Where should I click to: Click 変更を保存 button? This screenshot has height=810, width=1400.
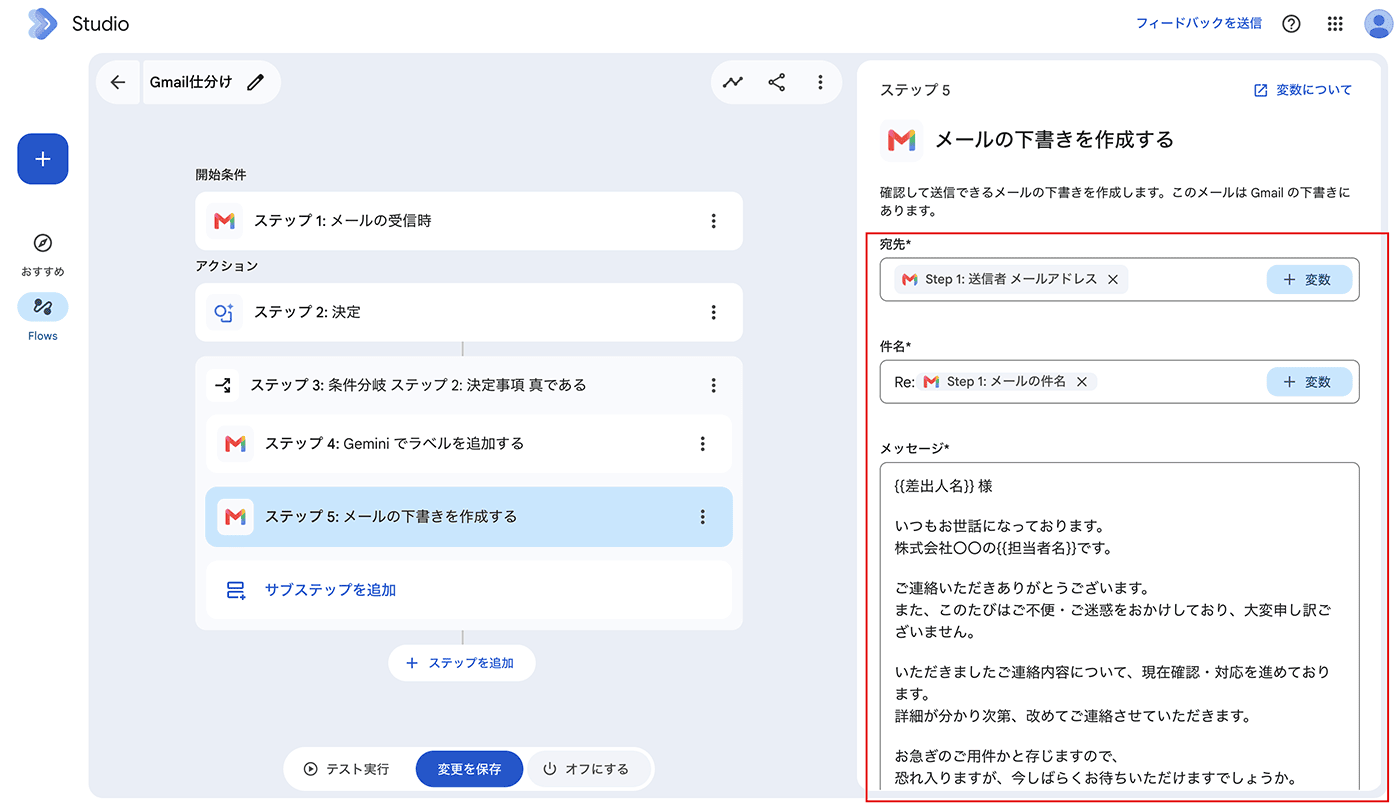click(469, 769)
